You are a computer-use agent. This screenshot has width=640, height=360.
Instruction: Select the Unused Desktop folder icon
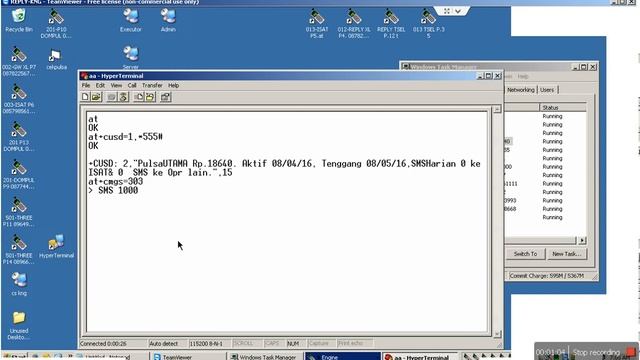19,325
